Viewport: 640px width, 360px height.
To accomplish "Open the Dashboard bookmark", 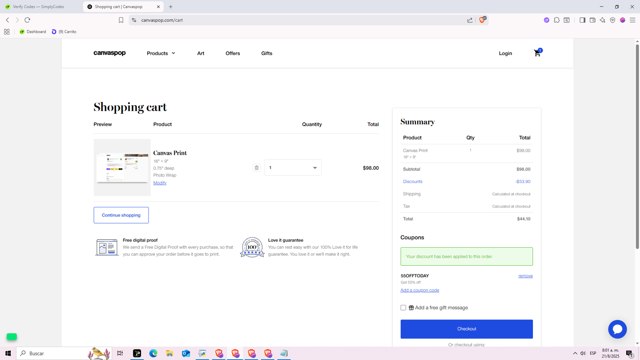I will 33,31.
